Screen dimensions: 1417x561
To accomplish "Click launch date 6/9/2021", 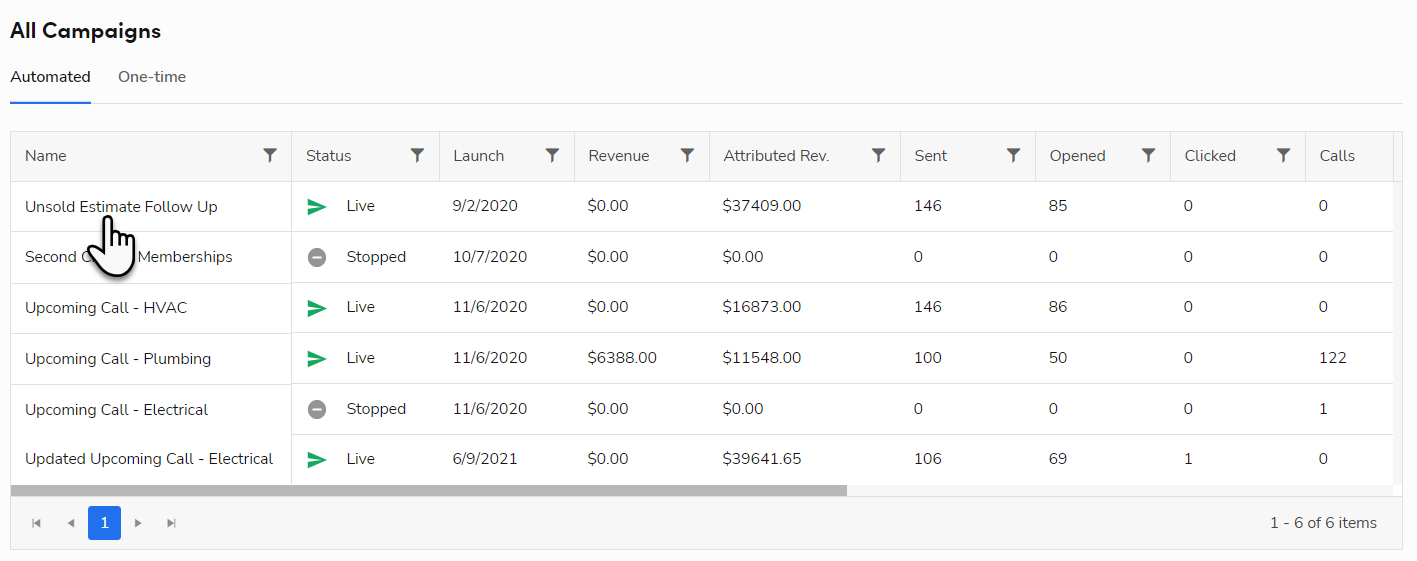I will click(x=486, y=459).
